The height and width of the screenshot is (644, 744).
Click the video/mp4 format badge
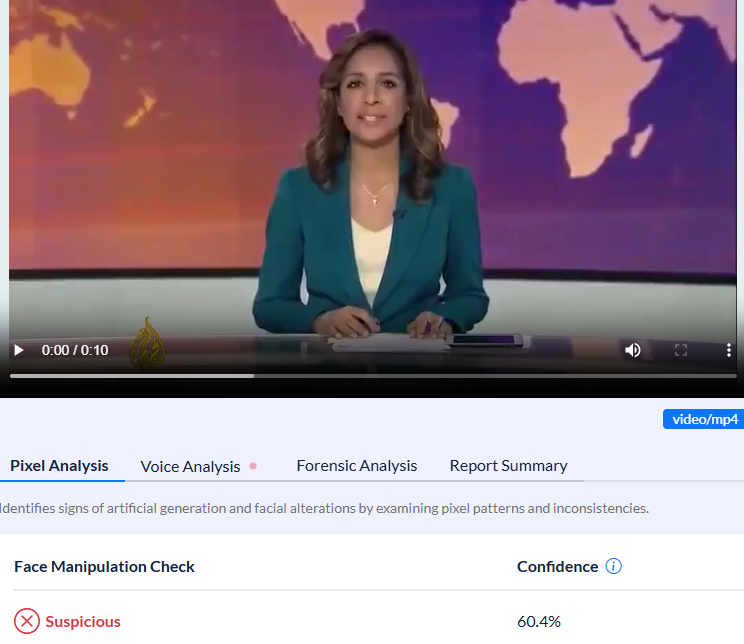tap(703, 419)
